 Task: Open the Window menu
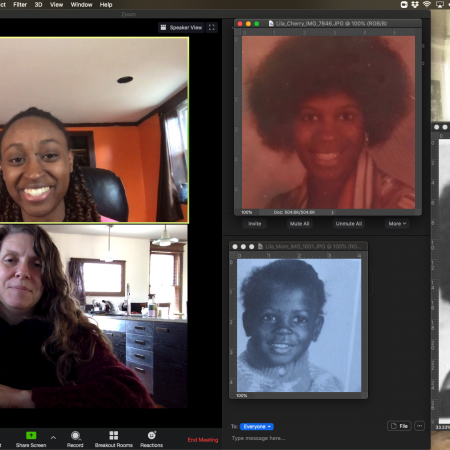click(x=81, y=5)
